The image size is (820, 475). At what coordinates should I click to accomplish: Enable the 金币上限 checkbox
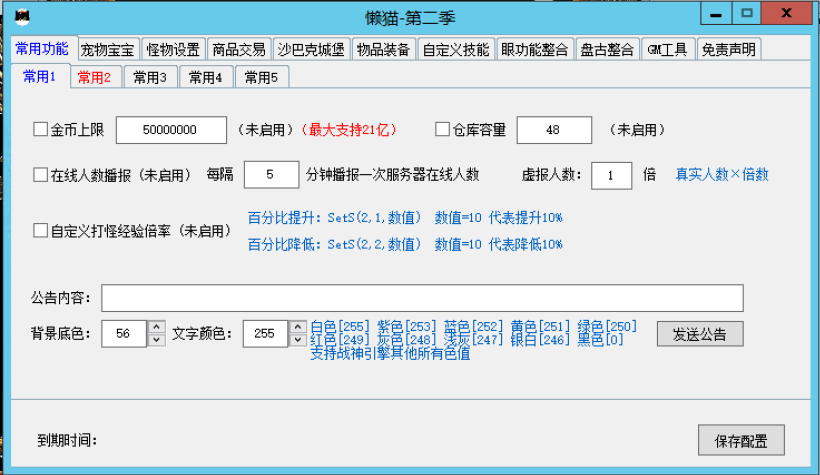point(41,130)
